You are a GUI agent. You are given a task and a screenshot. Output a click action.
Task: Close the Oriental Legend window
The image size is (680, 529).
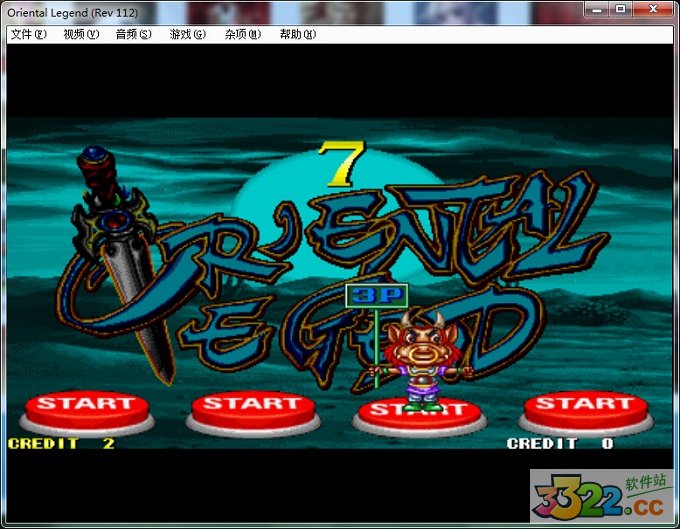(653, 9)
